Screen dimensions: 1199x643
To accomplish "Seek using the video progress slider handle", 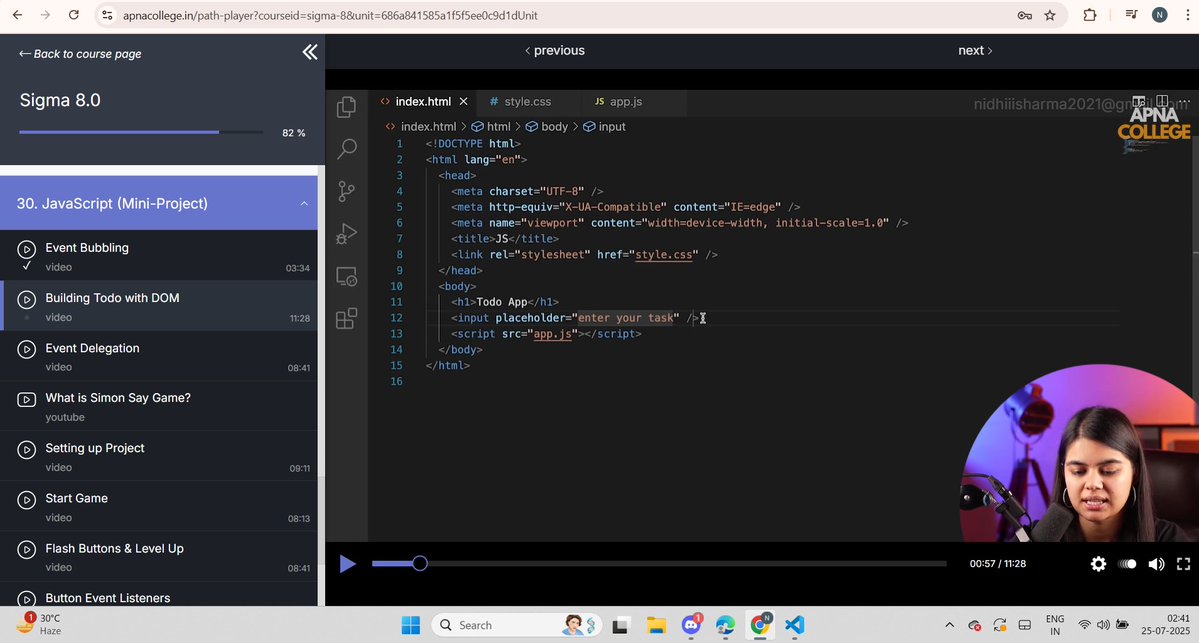I will 419,563.
